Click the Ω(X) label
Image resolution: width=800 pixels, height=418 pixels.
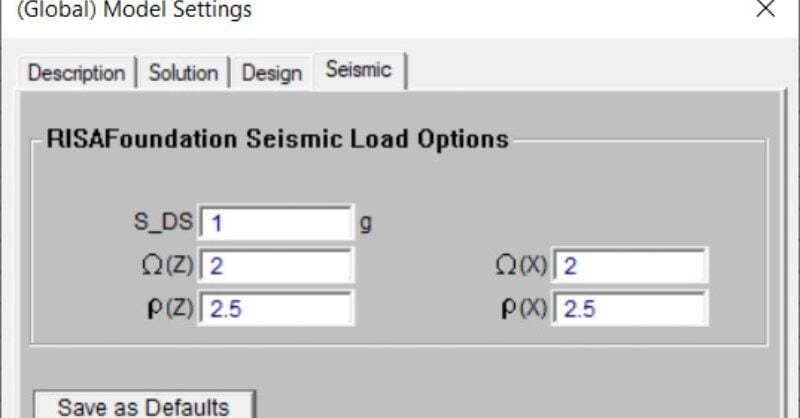522,266
